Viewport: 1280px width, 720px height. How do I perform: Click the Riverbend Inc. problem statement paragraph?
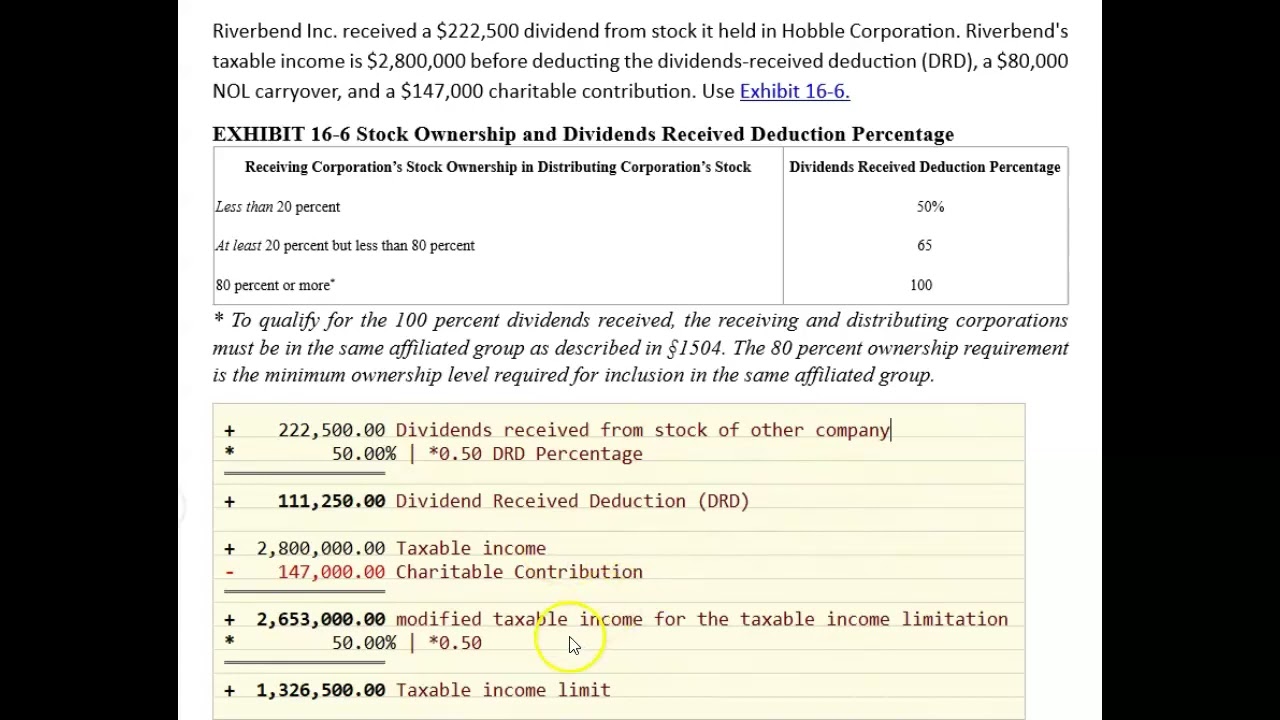pos(640,61)
